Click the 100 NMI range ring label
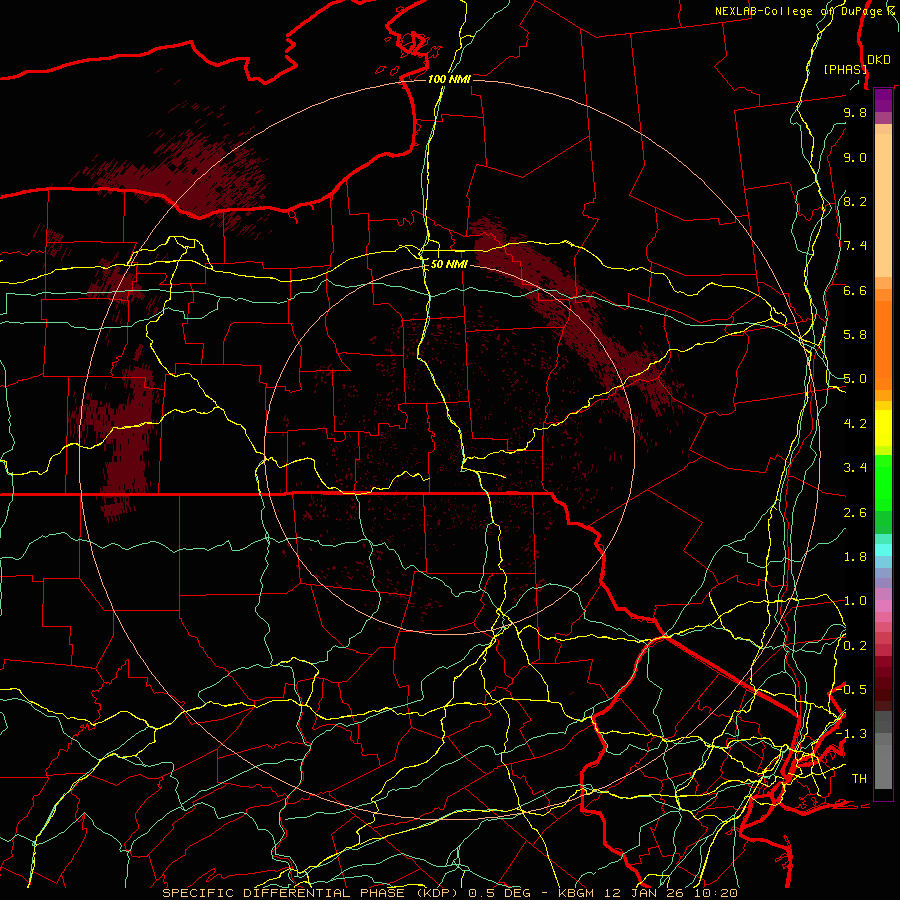The image size is (900, 900). coord(449,79)
